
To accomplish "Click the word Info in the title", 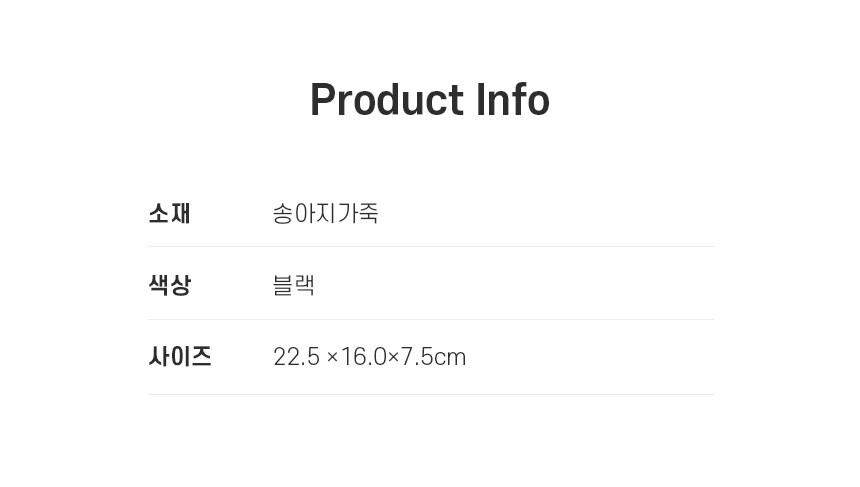I will 512,100.
